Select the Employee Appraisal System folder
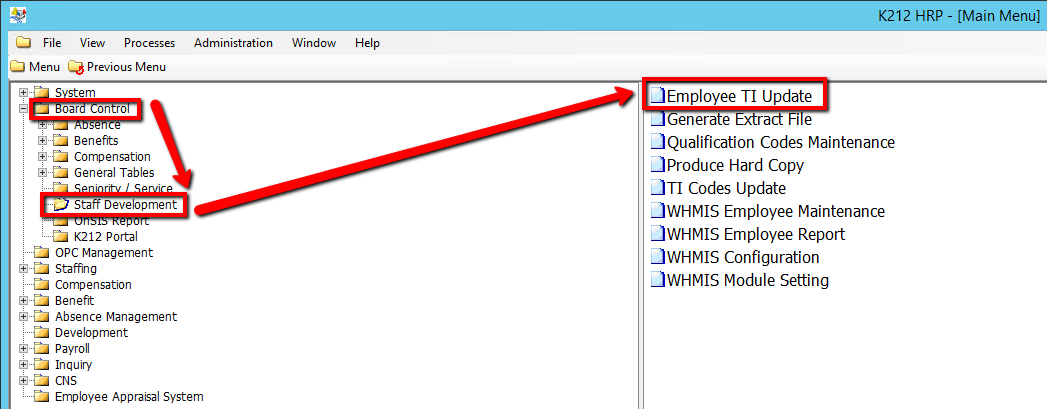Viewport: 1047px width, 409px height. pos(128,397)
